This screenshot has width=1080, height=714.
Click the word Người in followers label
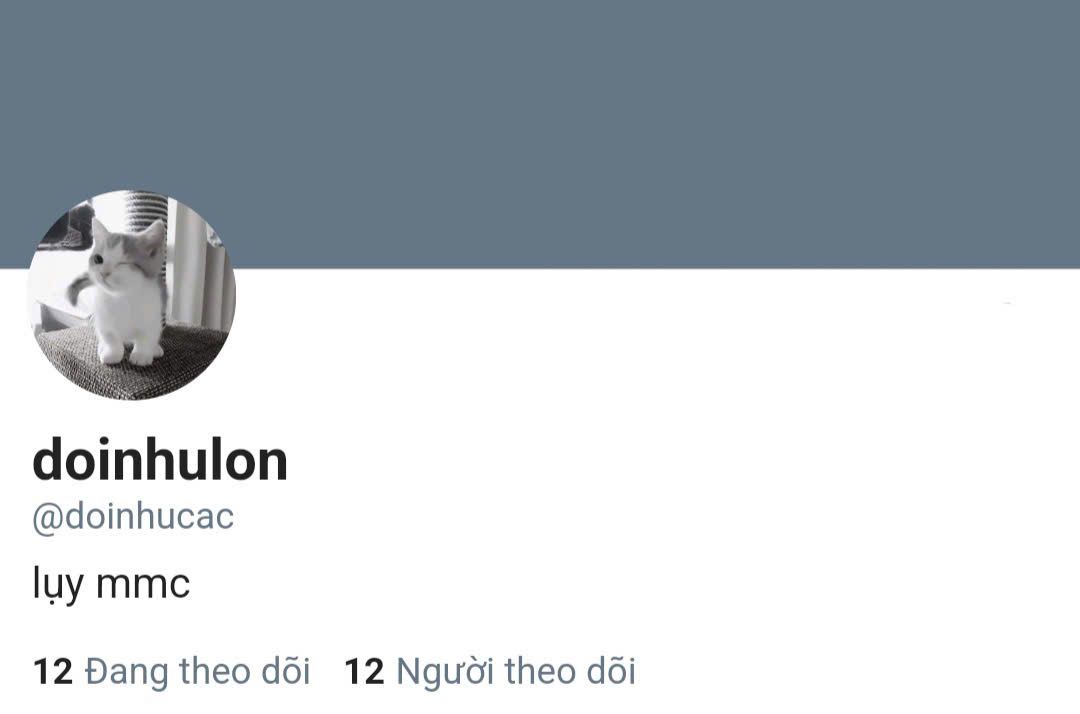click(x=444, y=671)
